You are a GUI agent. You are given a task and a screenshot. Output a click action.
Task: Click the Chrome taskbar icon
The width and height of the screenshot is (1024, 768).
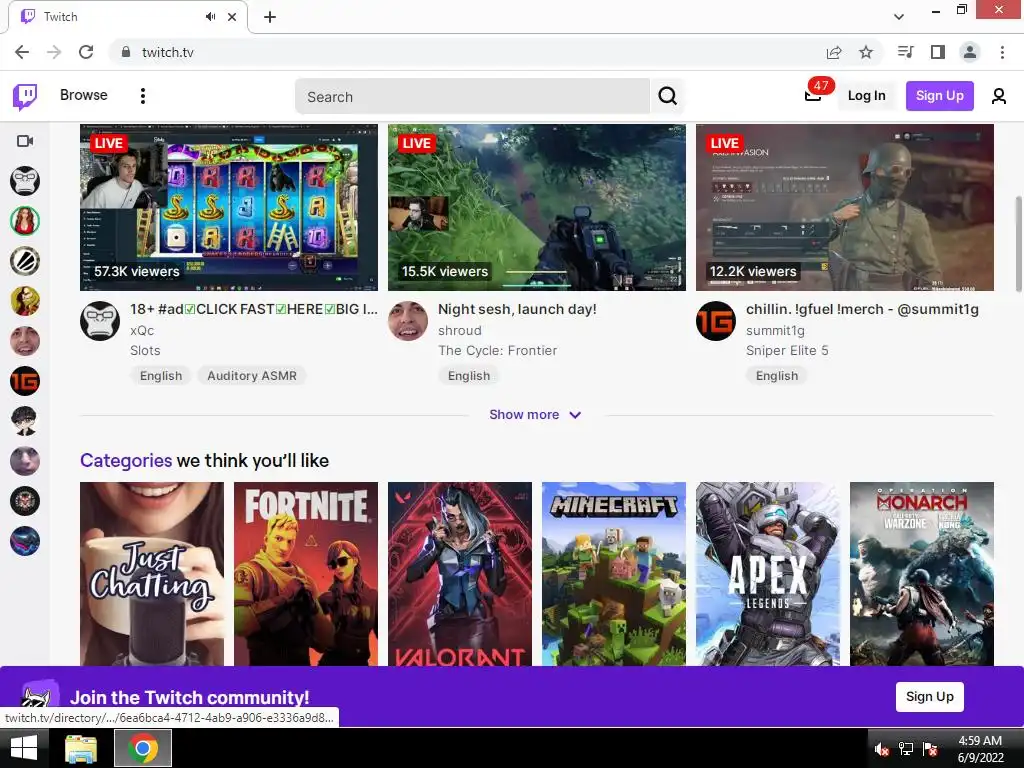point(143,748)
